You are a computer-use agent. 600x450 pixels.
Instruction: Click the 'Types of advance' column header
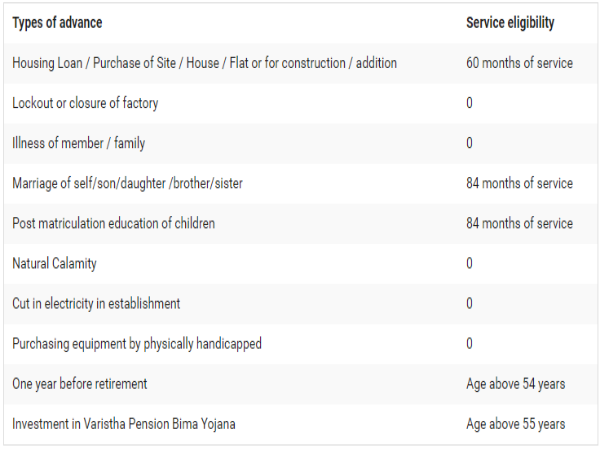57,23
